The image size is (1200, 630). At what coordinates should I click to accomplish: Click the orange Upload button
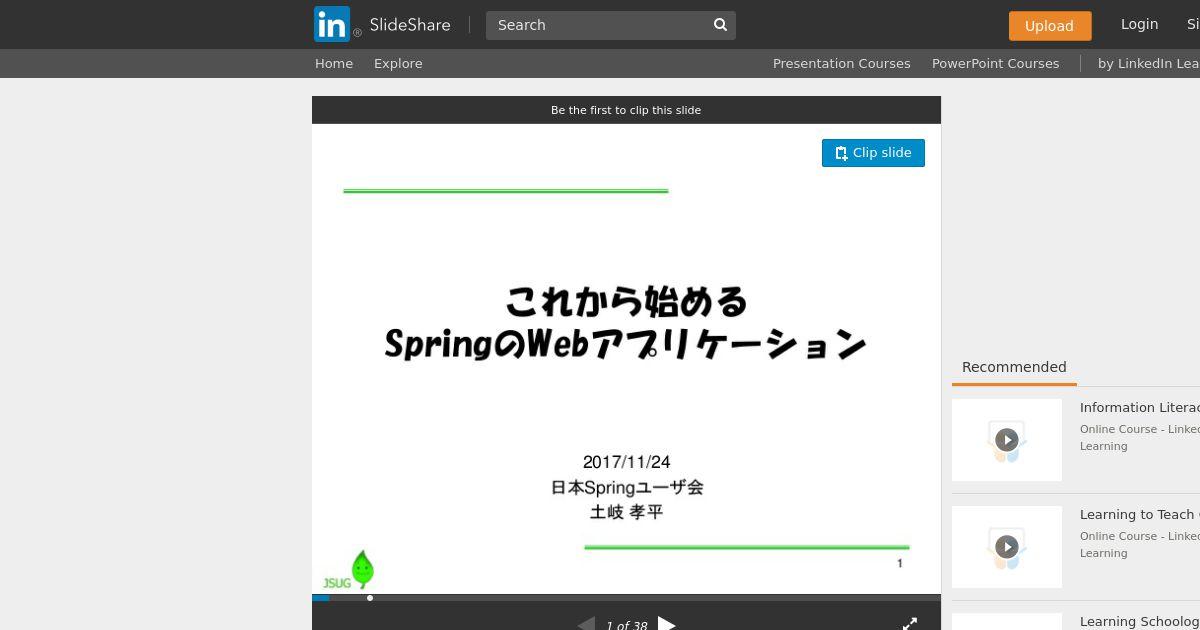point(1050,26)
